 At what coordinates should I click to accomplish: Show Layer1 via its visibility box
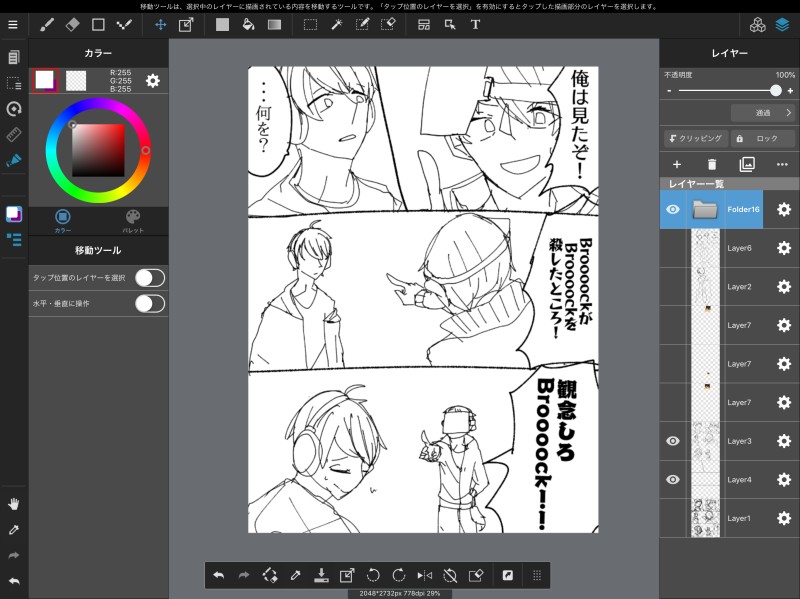(673, 518)
